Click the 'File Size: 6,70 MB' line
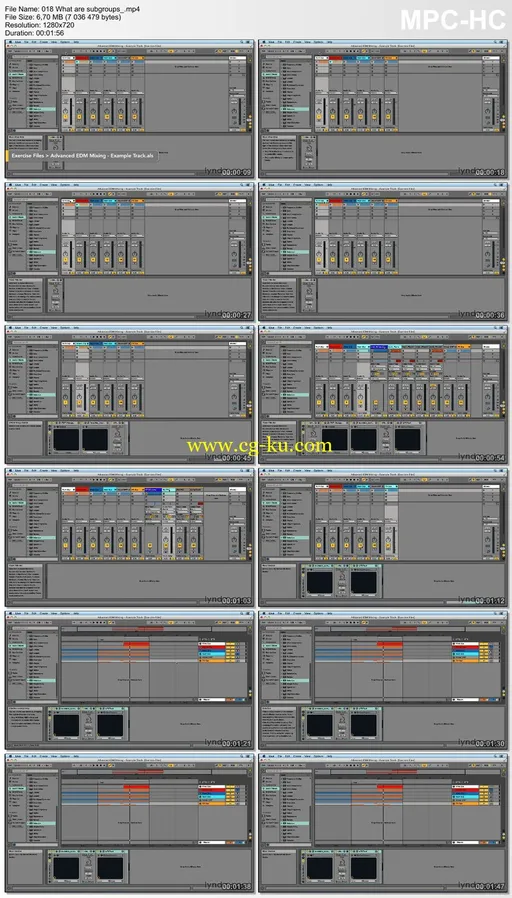Image resolution: width=512 pixels, height=898 pixels. [63, 17]
